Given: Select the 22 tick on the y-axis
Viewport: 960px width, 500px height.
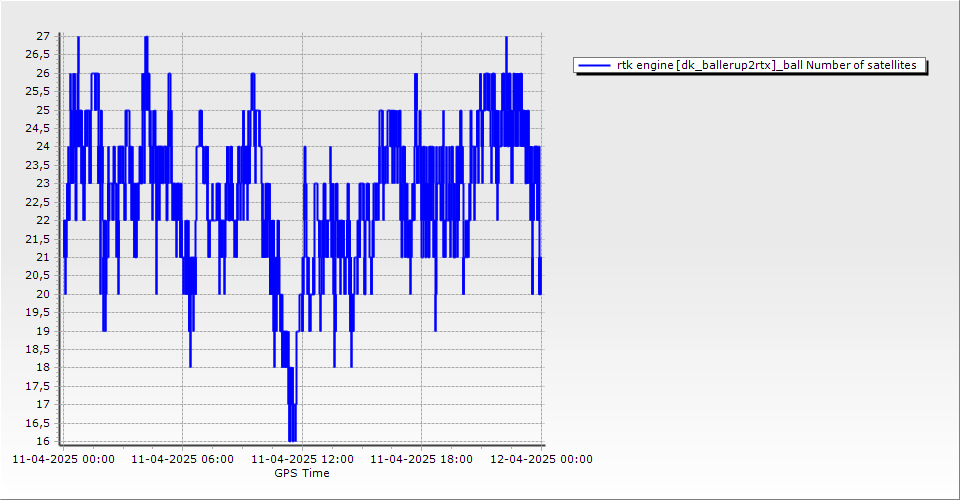Looking at the screenshot, I should tap(42, 220).
